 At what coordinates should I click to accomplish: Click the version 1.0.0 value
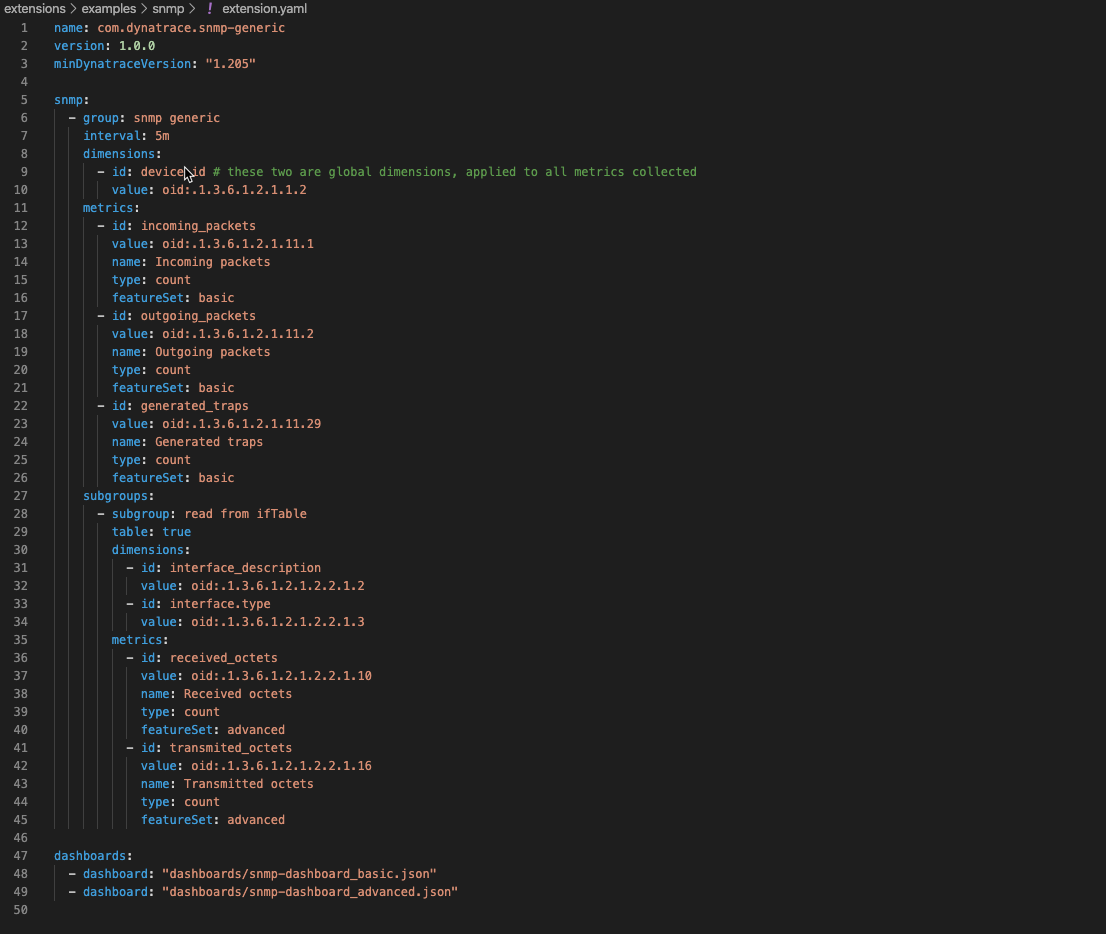tap(137, 46)
